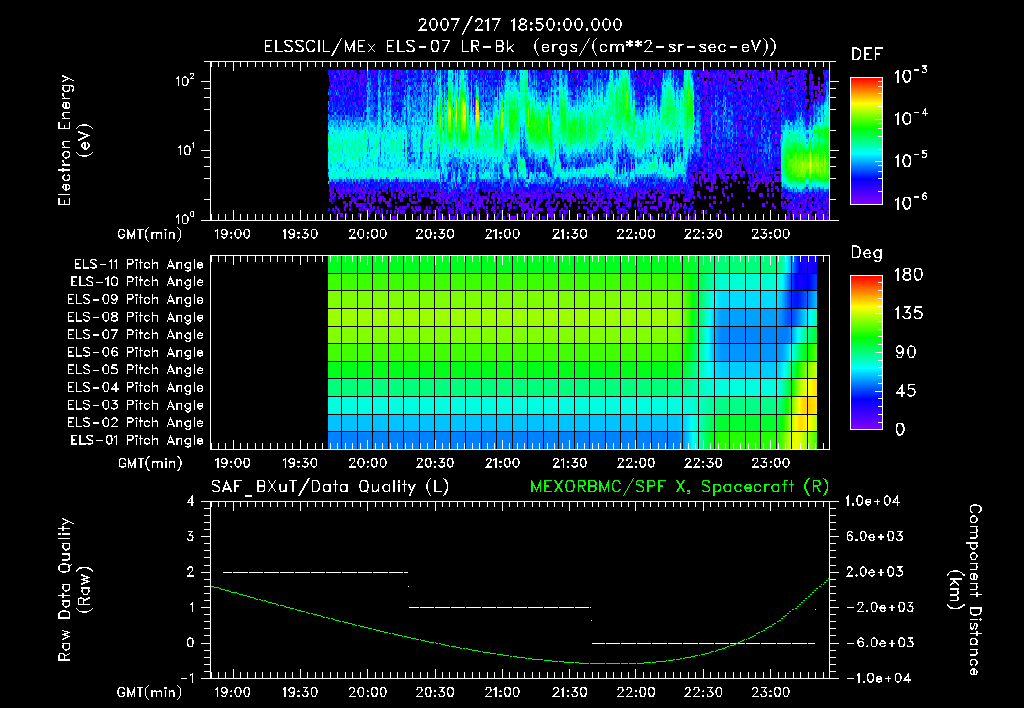Click the 1.0e+04 right axis value

872,501
